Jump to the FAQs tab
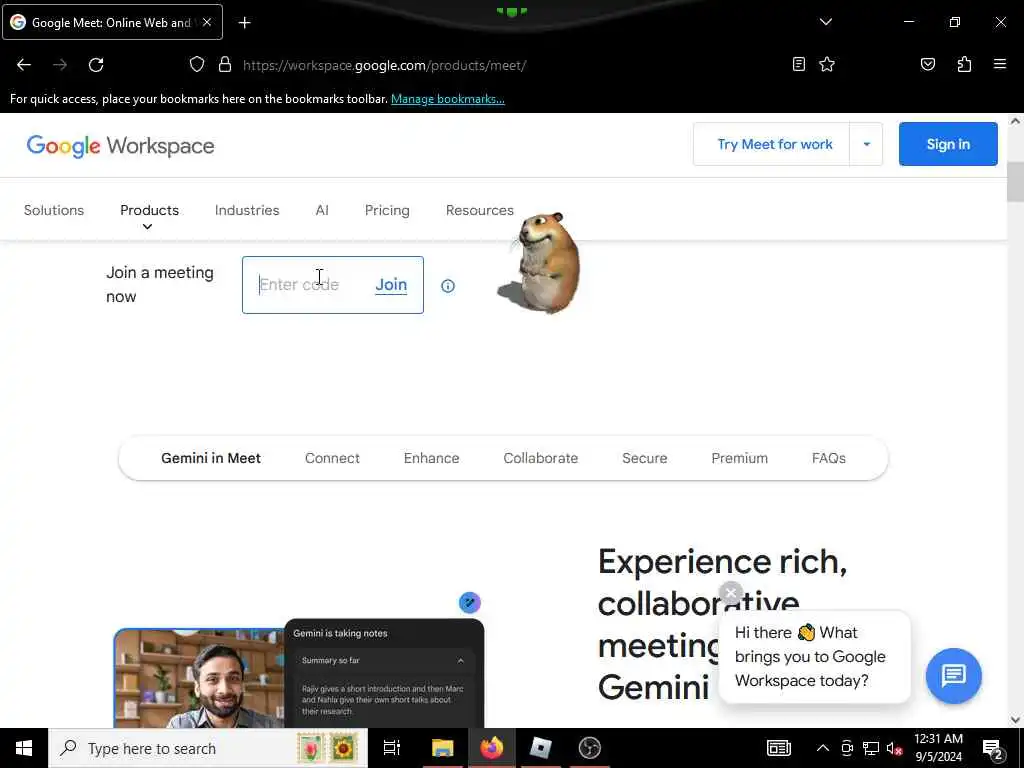 [829, 458]
